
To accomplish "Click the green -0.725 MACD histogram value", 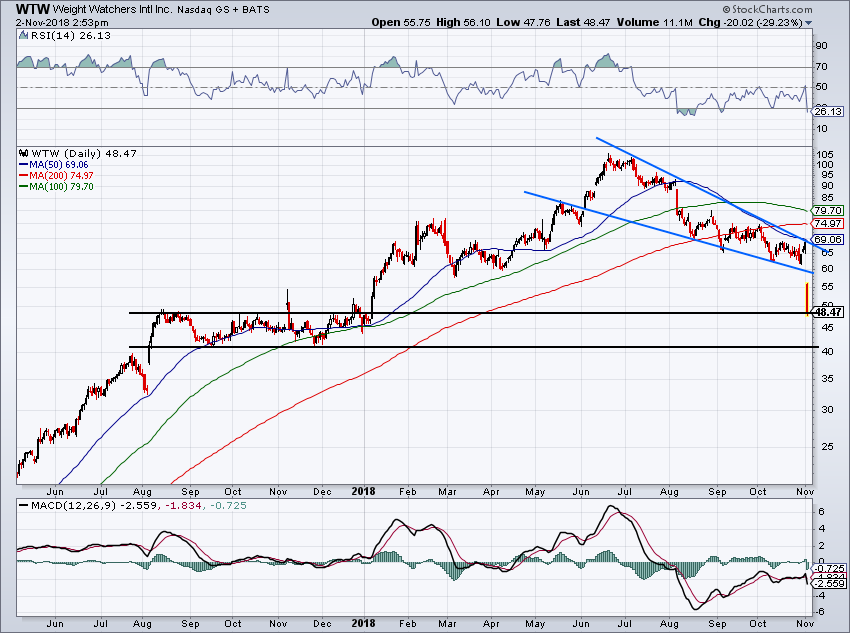I will coord(228,505).
